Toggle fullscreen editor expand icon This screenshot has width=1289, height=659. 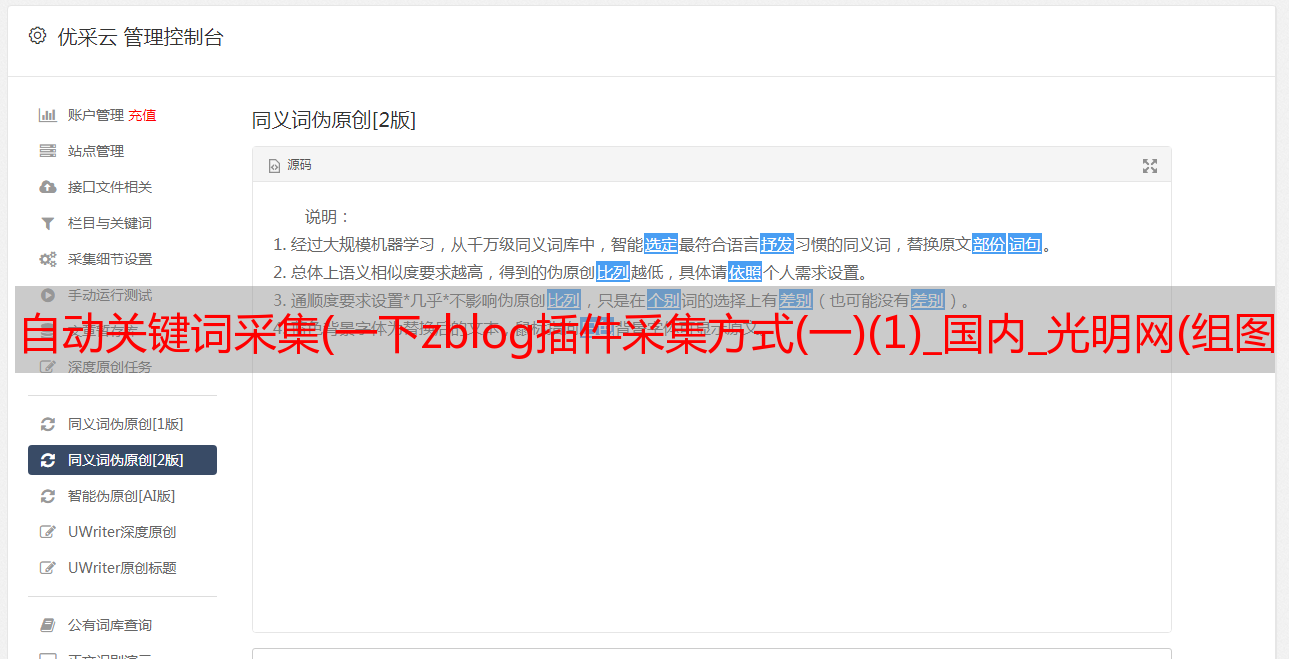point(1150,166)
